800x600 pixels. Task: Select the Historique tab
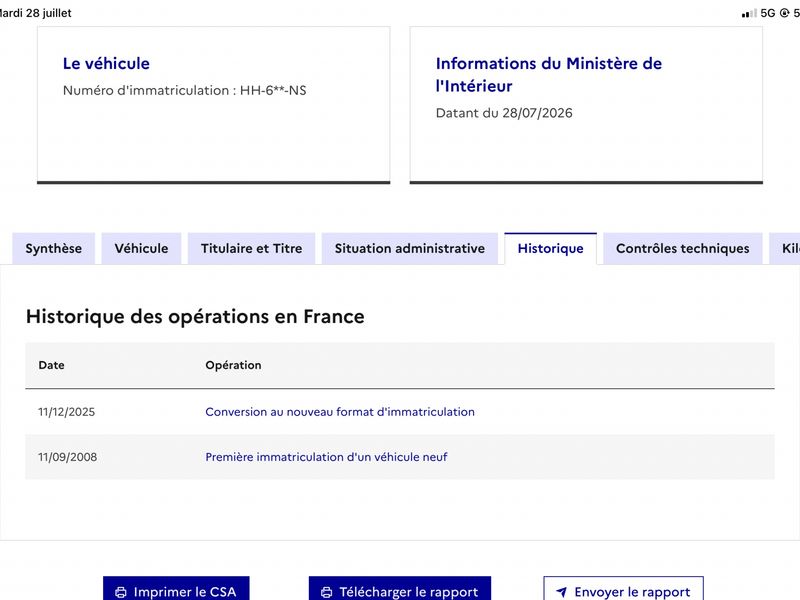pos(551,248)
